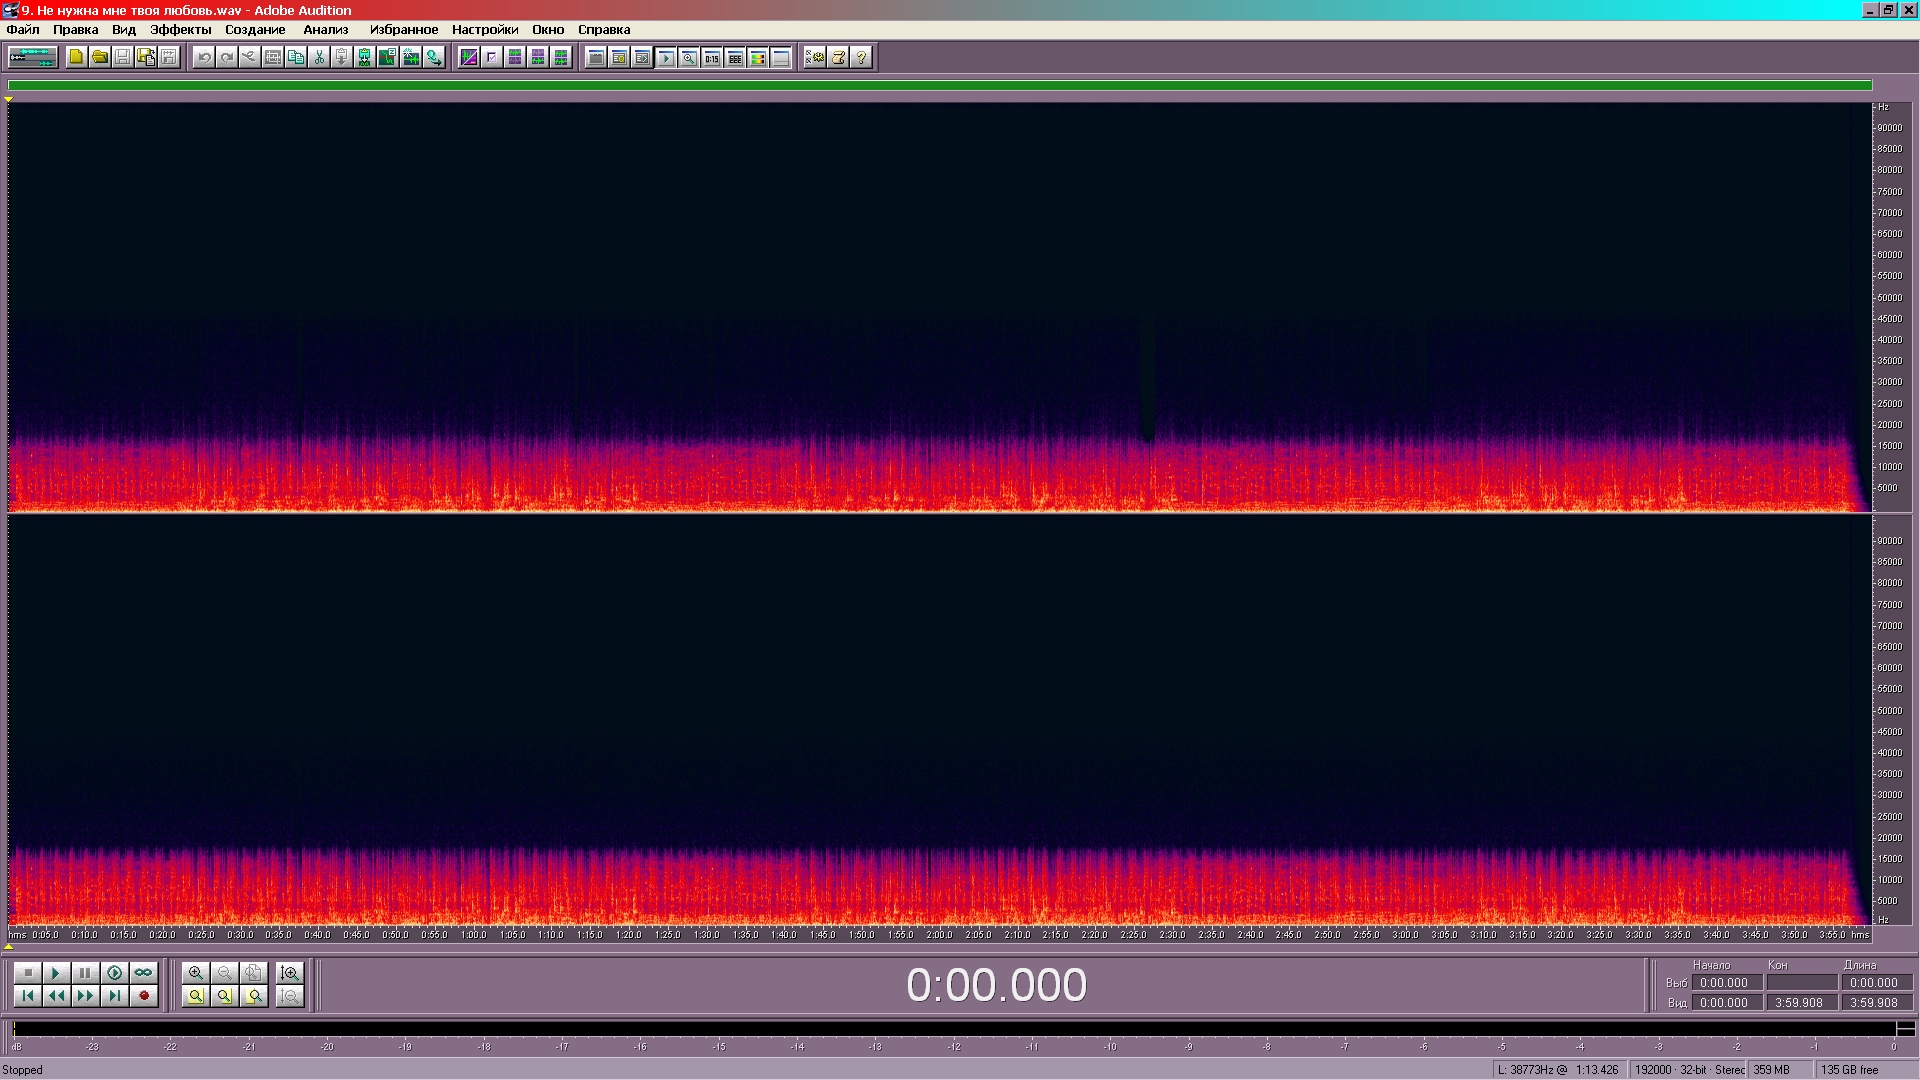Toggle loop playback infinity button
This screenshot has height=1080, width=1920.
[143, 973]
